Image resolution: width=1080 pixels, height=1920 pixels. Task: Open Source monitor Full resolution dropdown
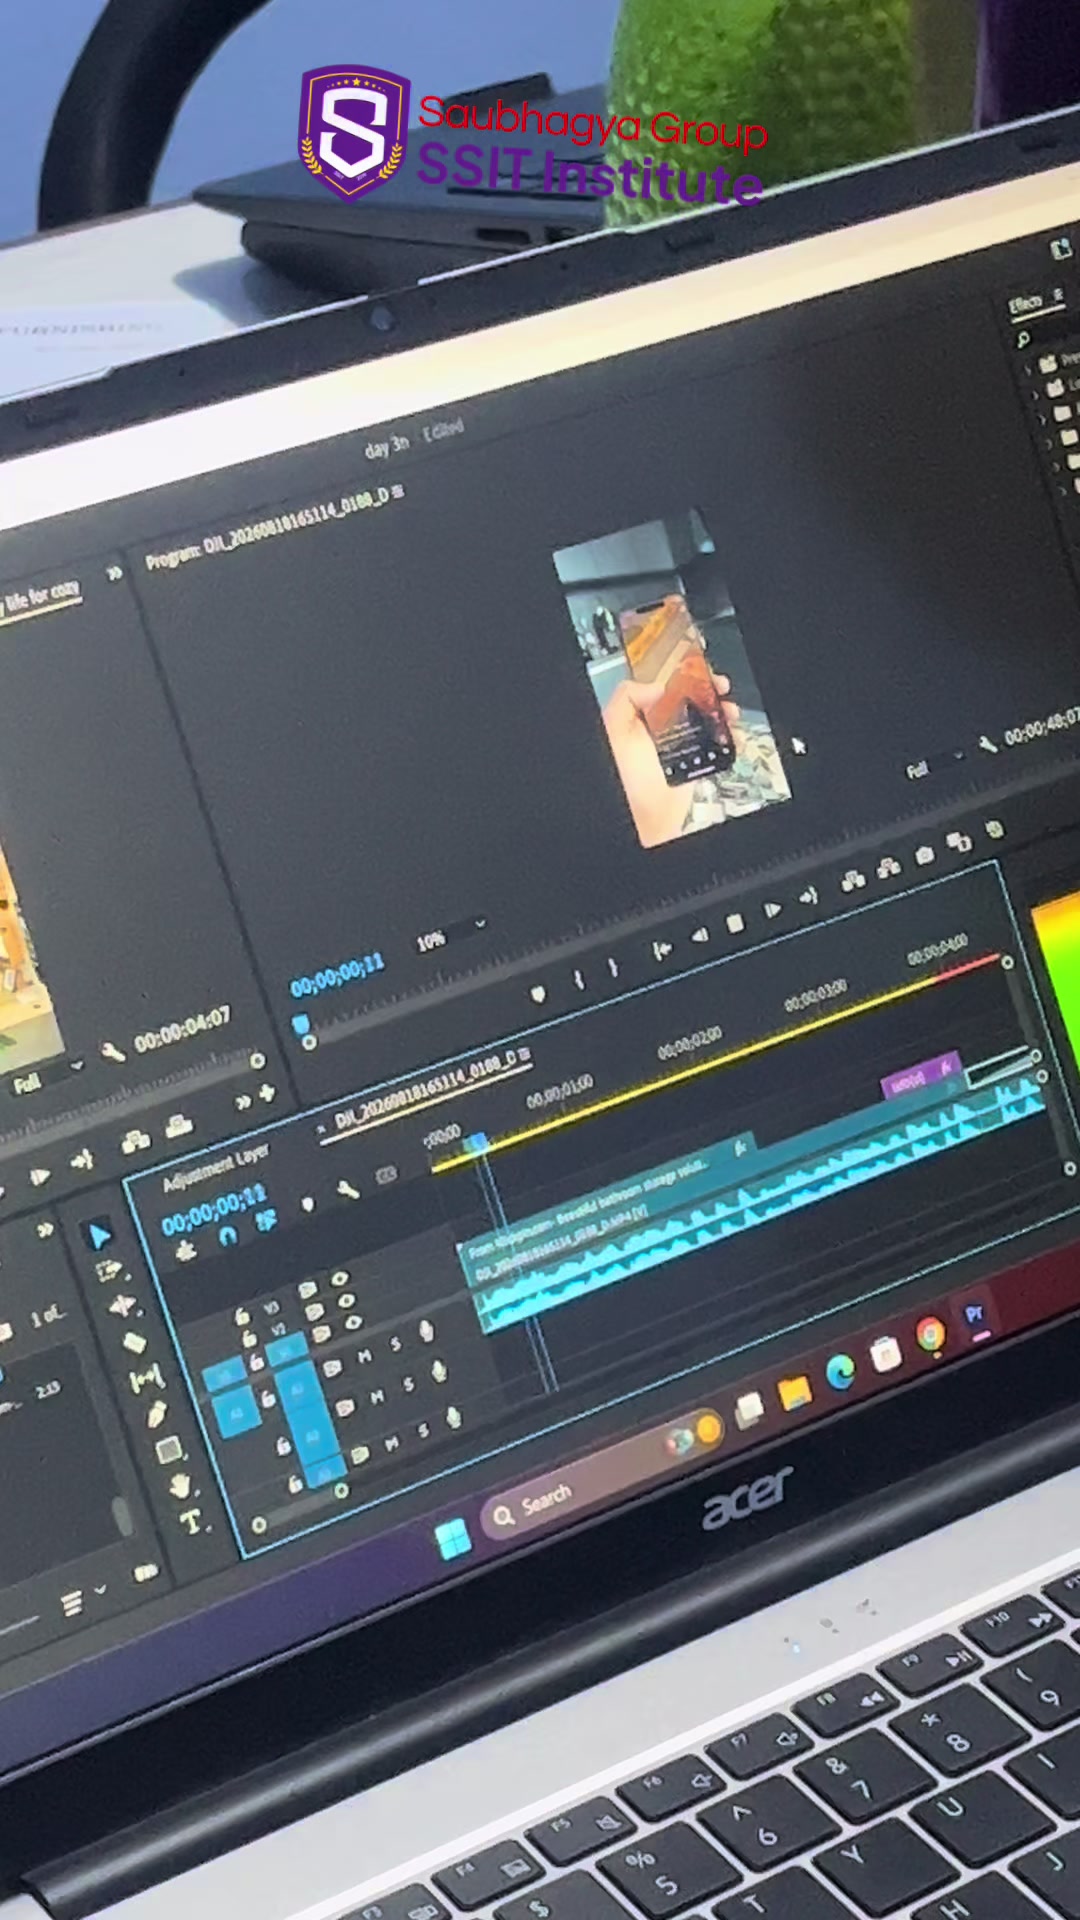48,1075
